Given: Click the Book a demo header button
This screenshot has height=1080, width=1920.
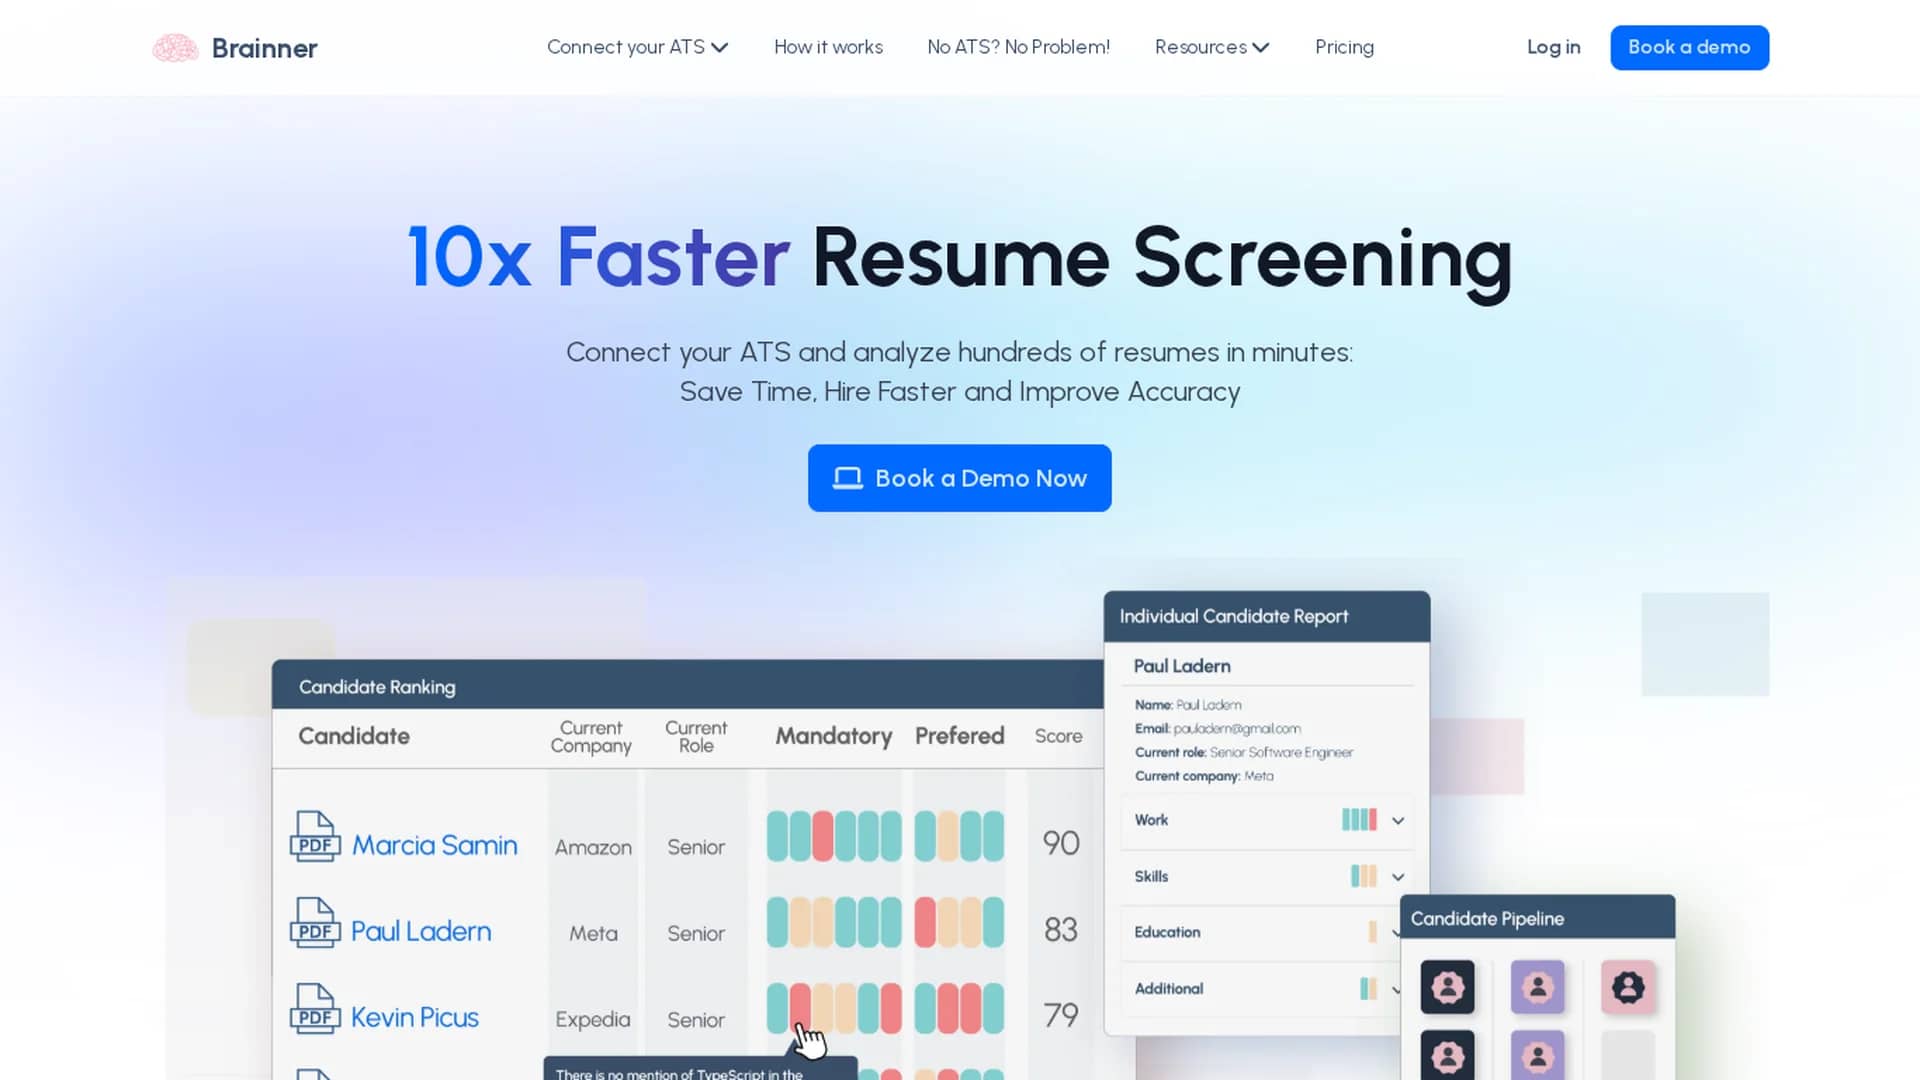Looking at the screenshot, I should click(x=1689, y=47).
